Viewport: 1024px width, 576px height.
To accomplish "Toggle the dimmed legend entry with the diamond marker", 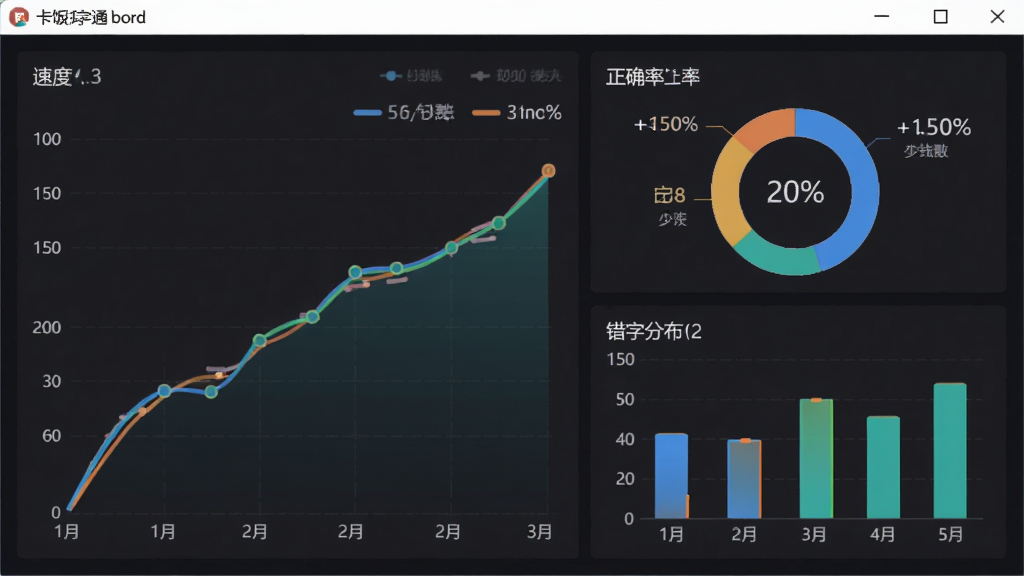I will point(516,76).
